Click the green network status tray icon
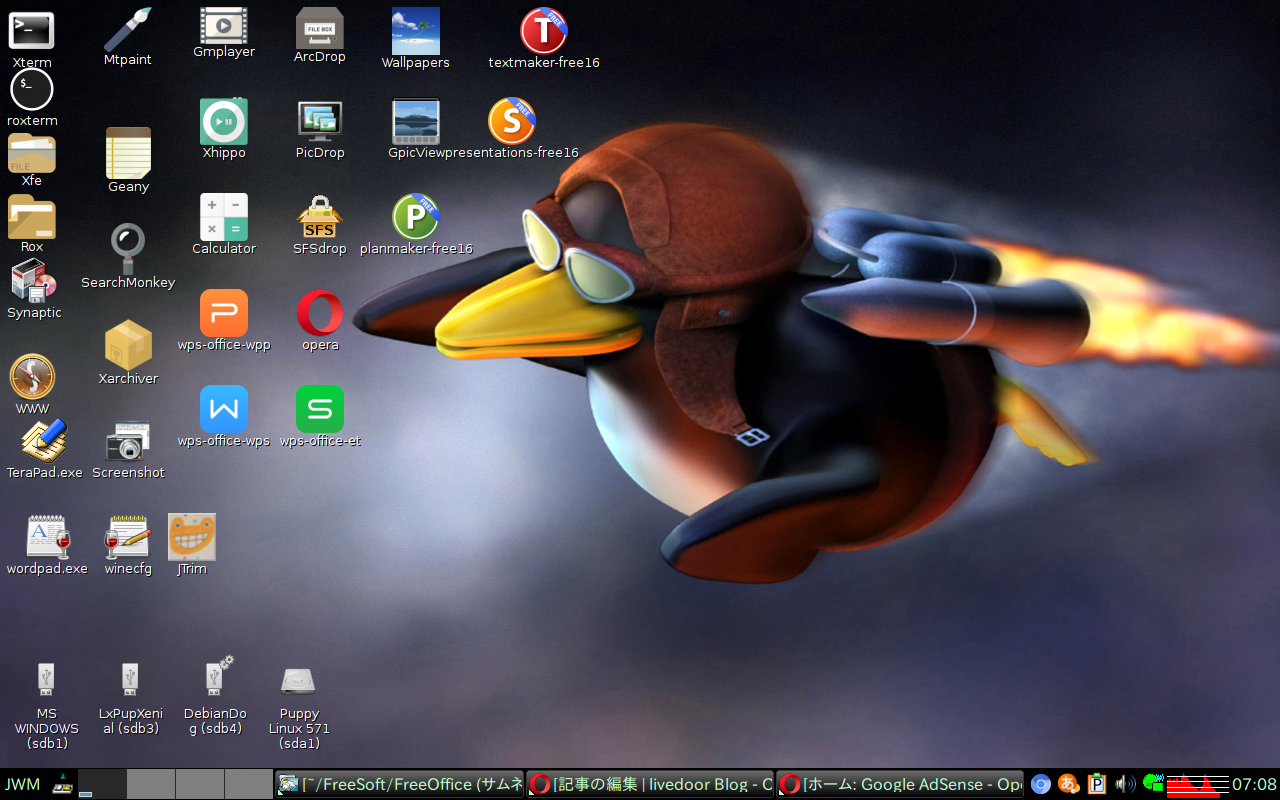 point(1153,783)
